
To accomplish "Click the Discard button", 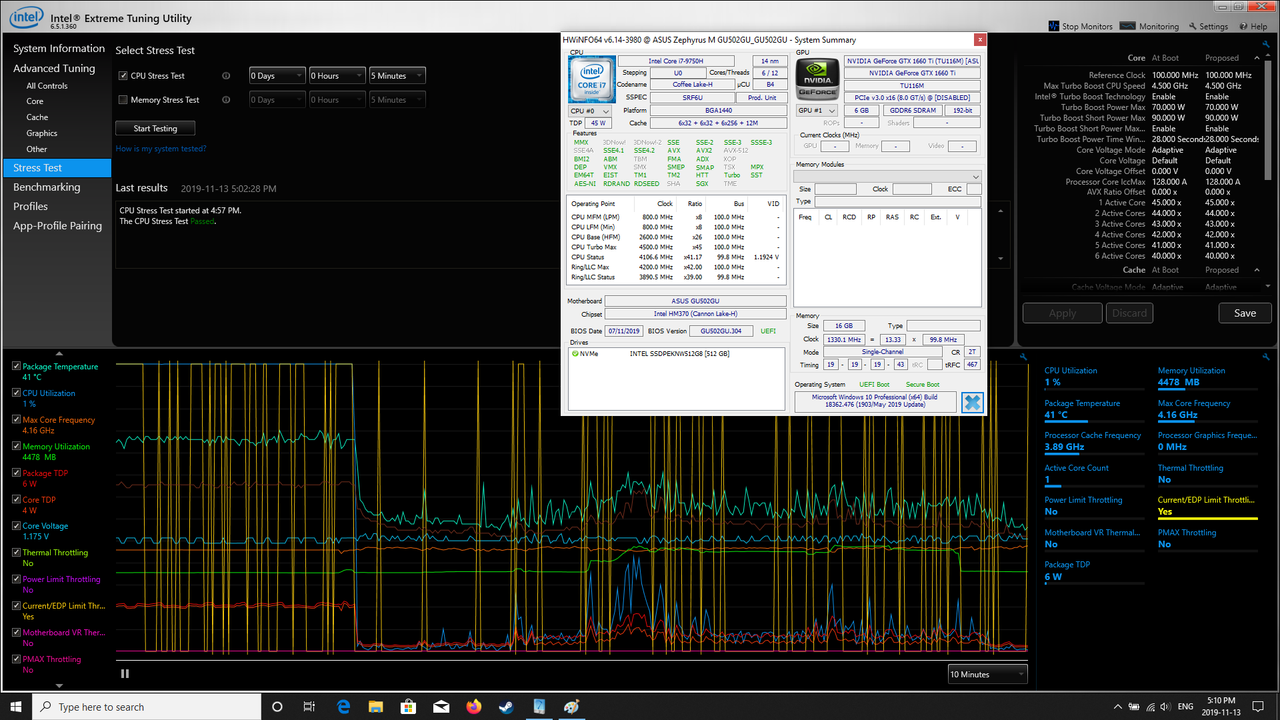I will pyautogui.click(x=1129, y=313).
